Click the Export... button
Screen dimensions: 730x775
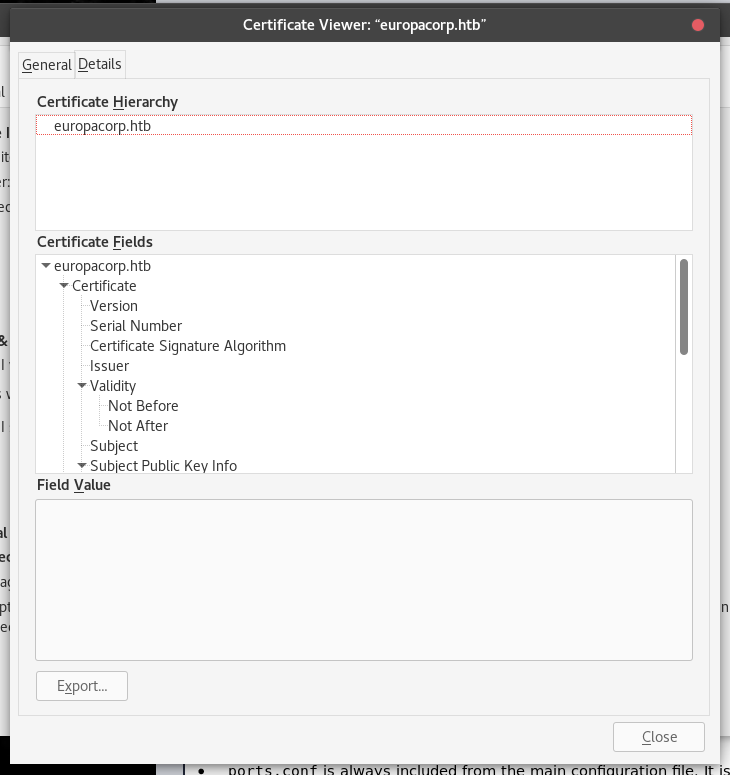pyautogui.click(x=82, y=686)
